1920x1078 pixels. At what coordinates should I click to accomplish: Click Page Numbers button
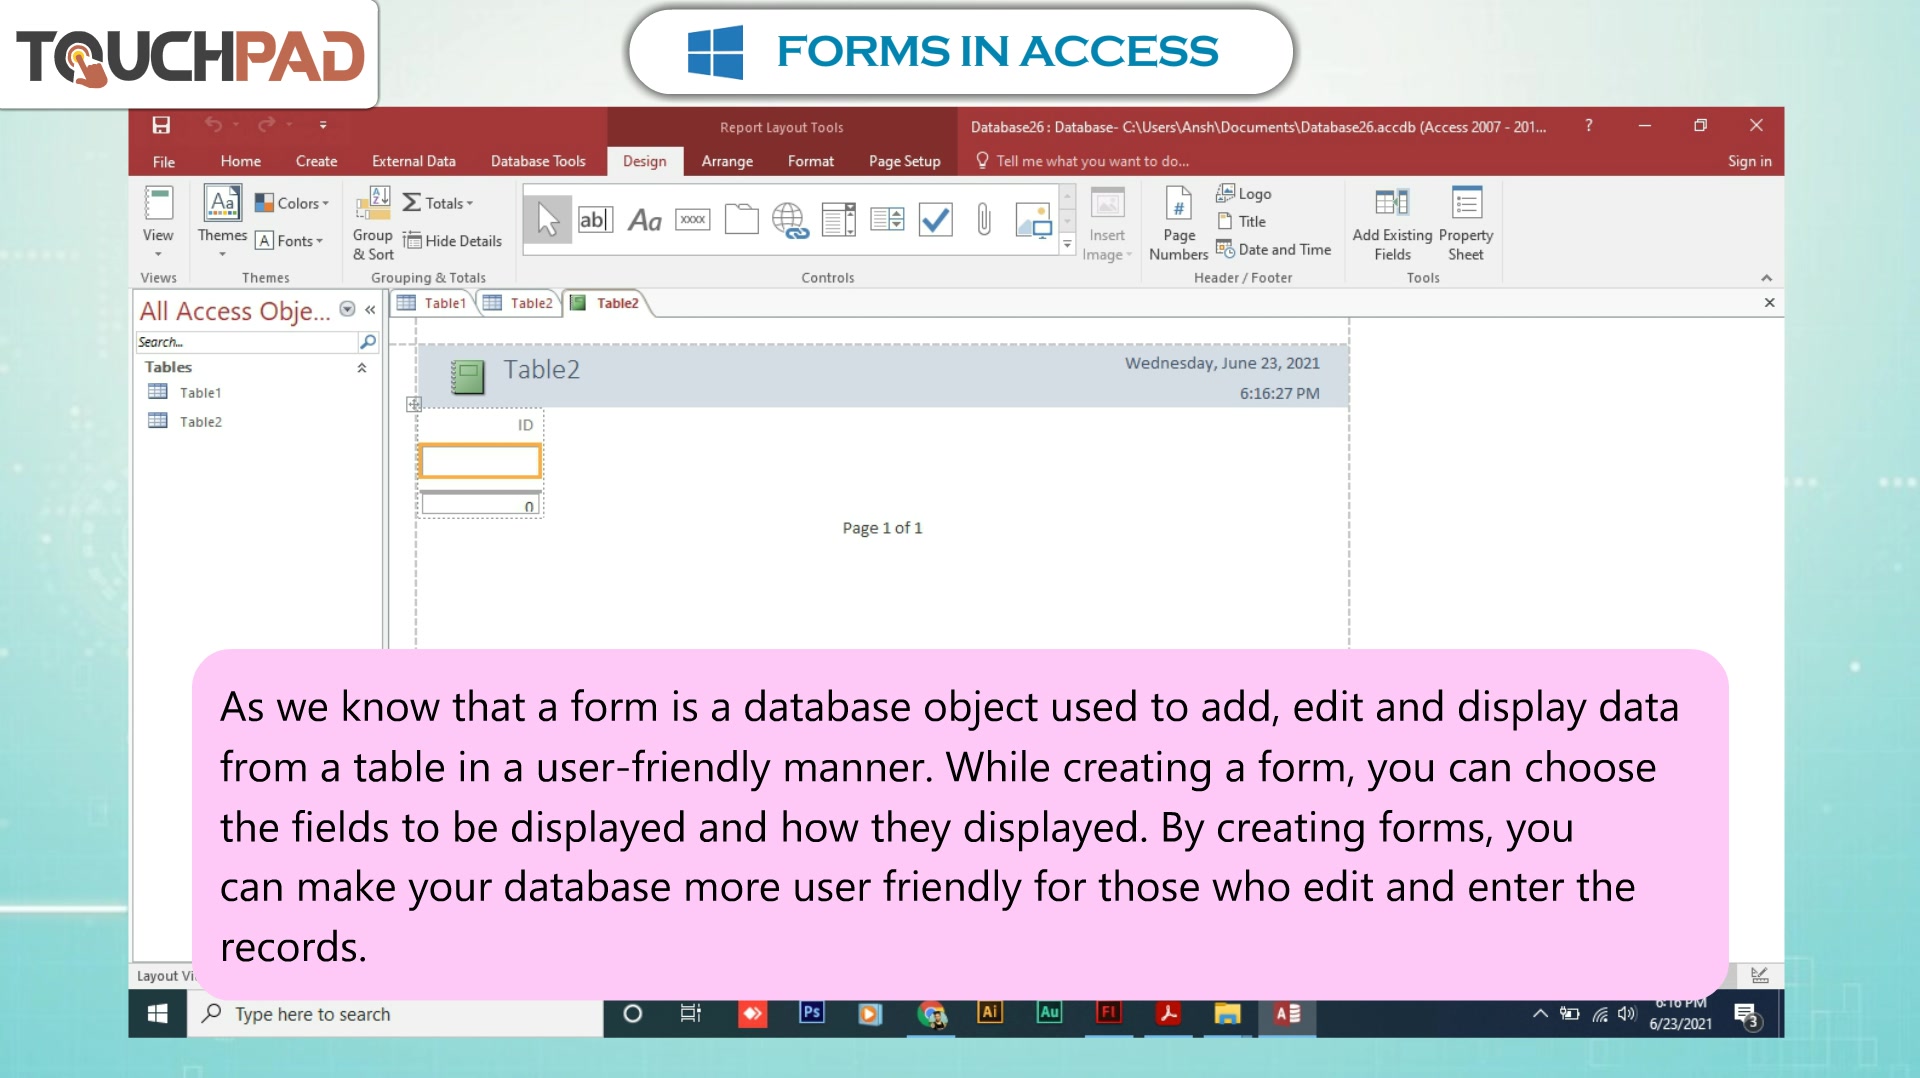click(x=1179, y=224)
